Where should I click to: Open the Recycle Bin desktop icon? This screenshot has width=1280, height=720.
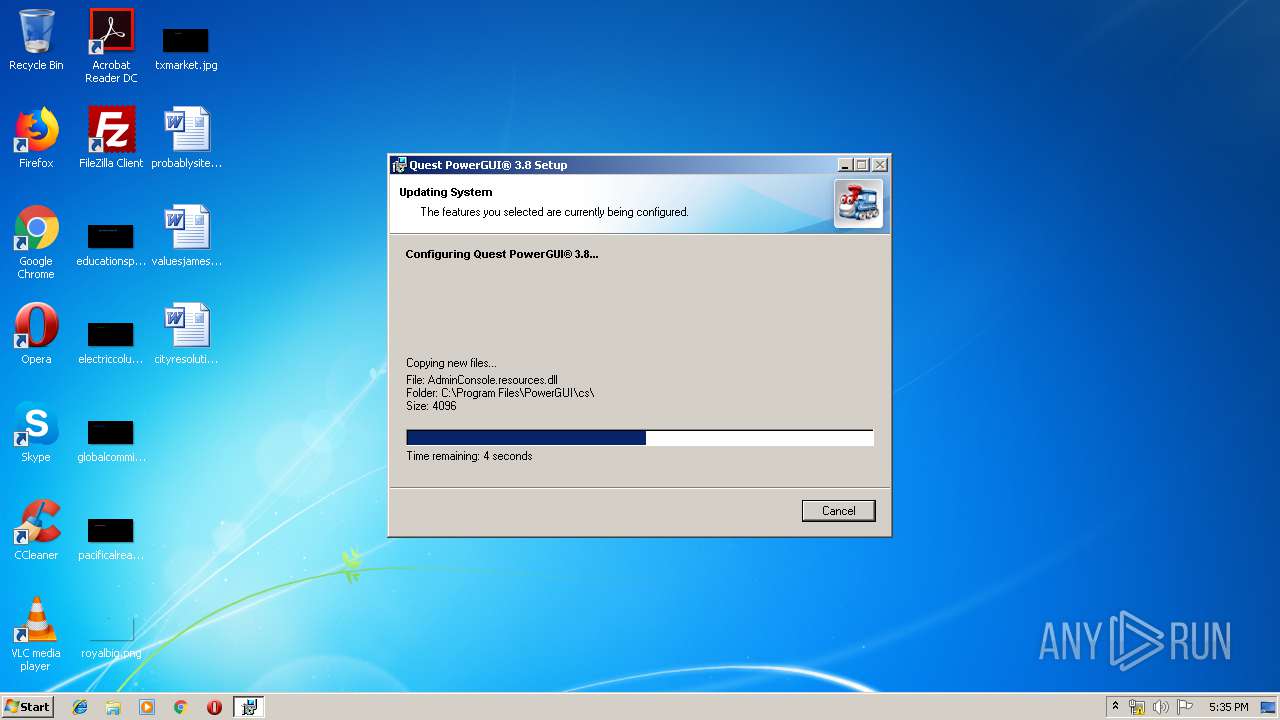(x=36, y=40)
